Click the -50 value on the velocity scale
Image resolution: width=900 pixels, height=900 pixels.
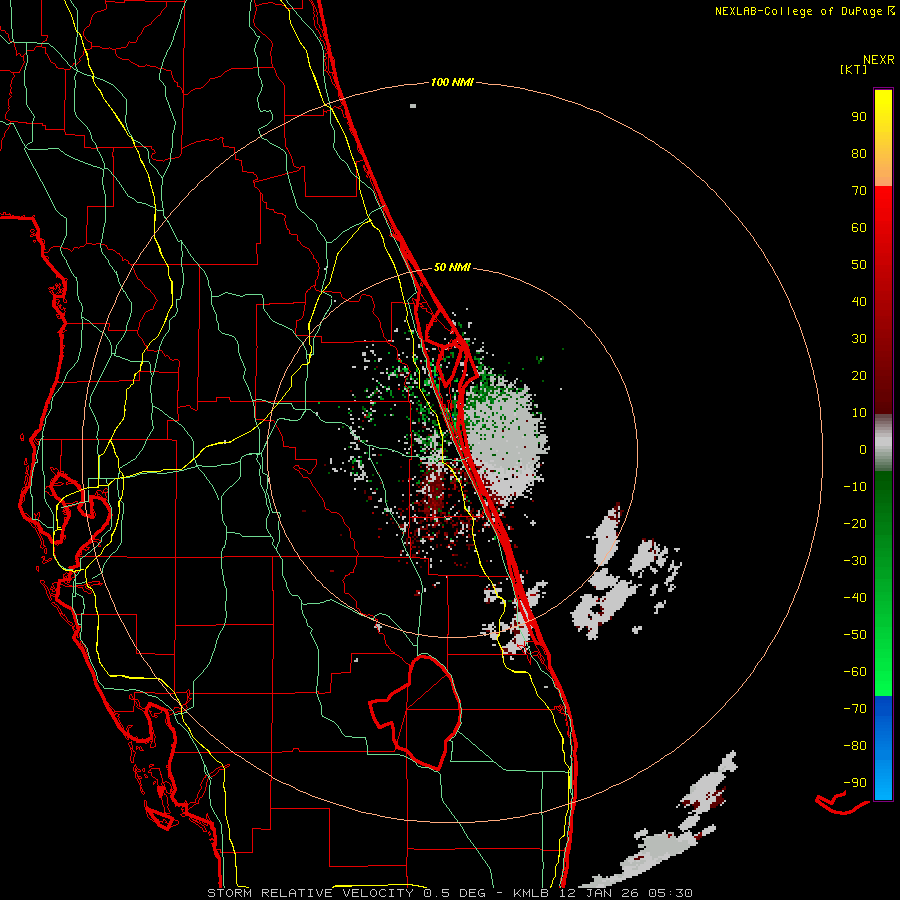pos(855,634)
